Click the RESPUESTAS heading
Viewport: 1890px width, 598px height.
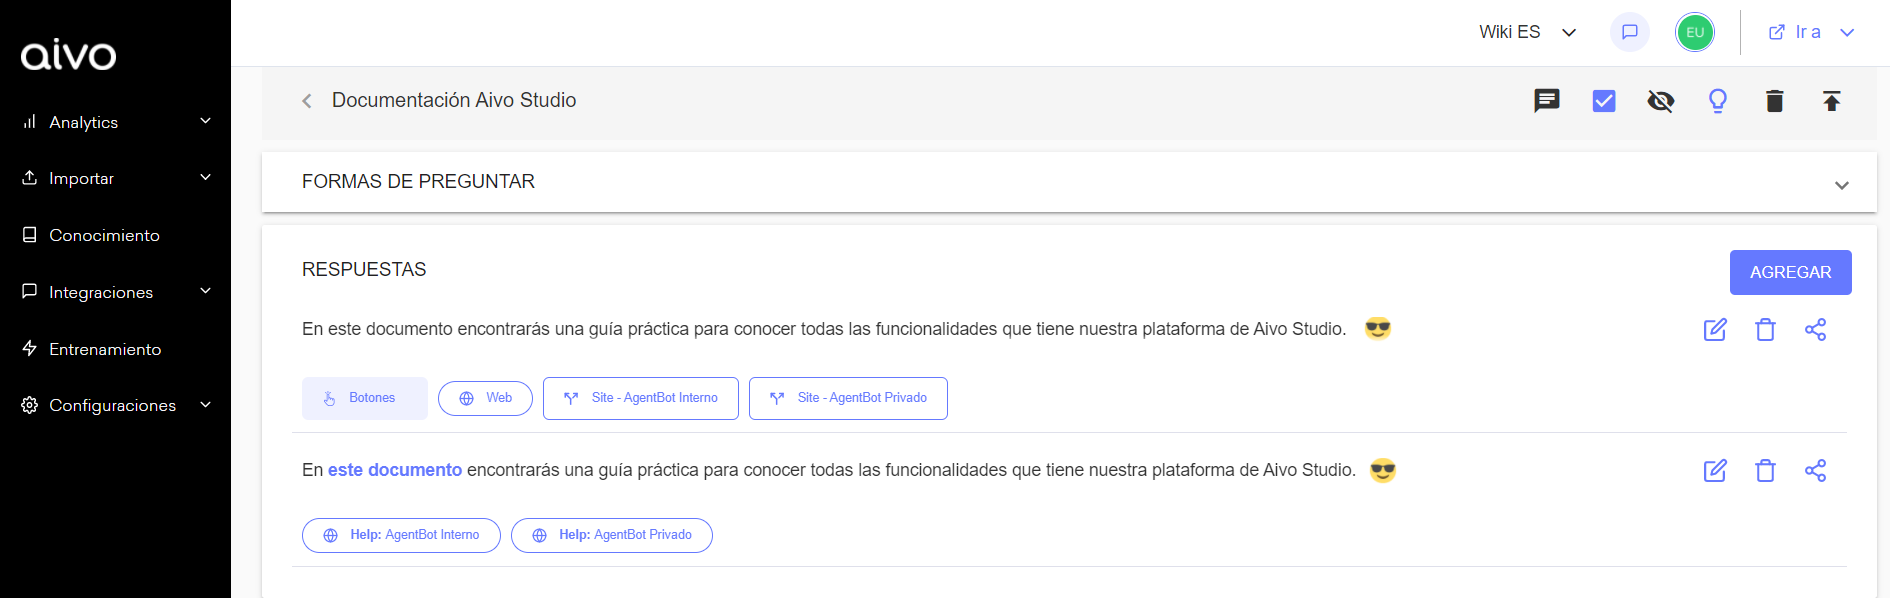click(364, 269)
